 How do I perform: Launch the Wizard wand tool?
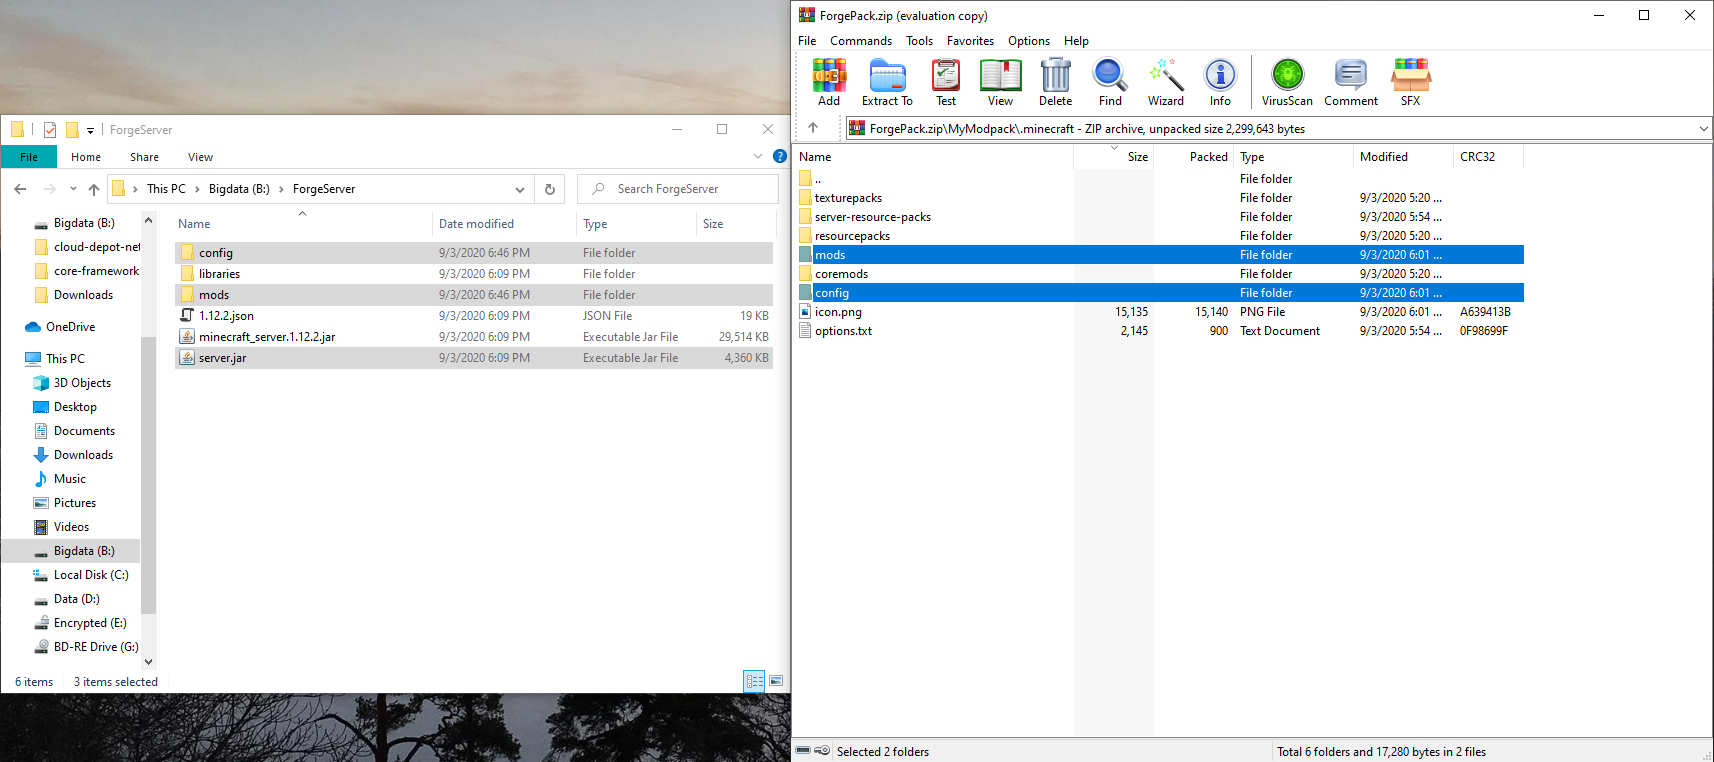(1166, 82)
